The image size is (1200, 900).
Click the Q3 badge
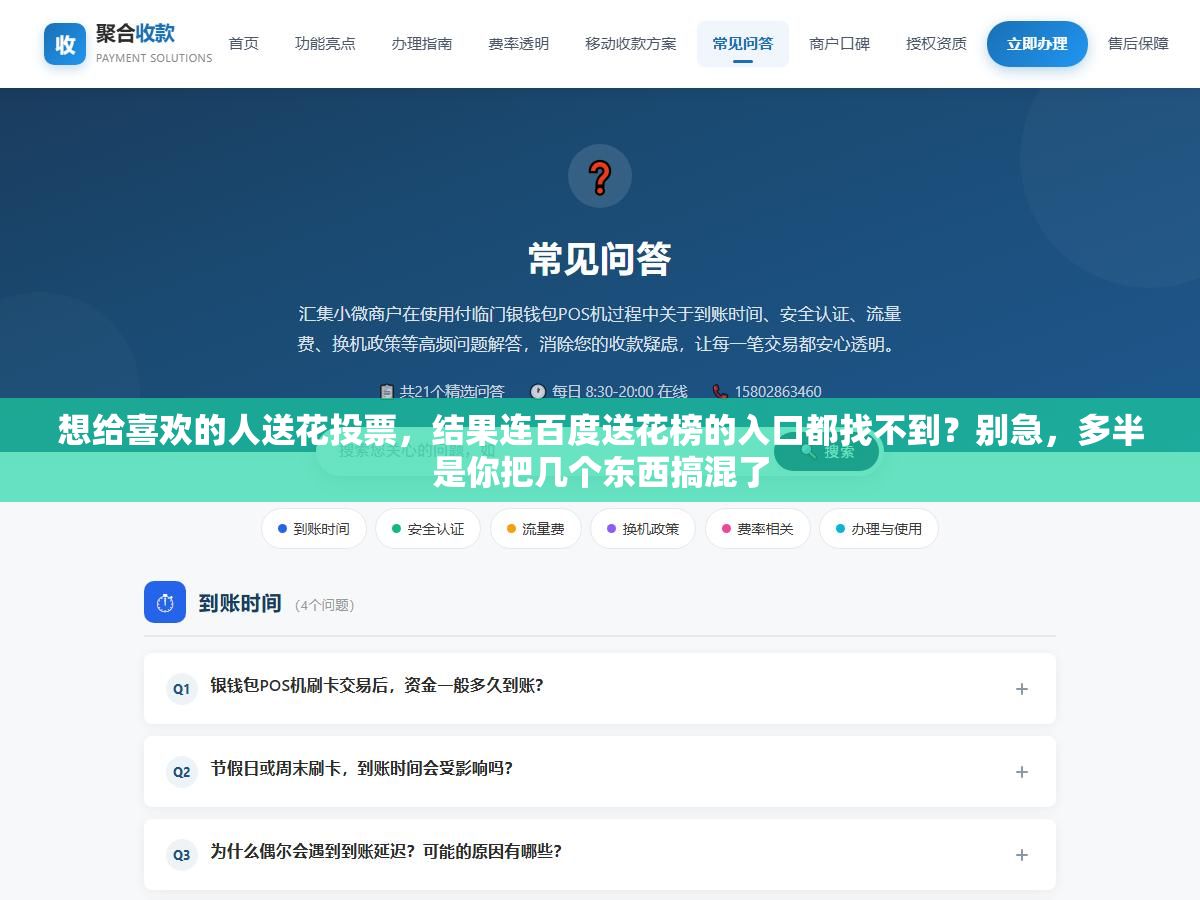(182, 855)
